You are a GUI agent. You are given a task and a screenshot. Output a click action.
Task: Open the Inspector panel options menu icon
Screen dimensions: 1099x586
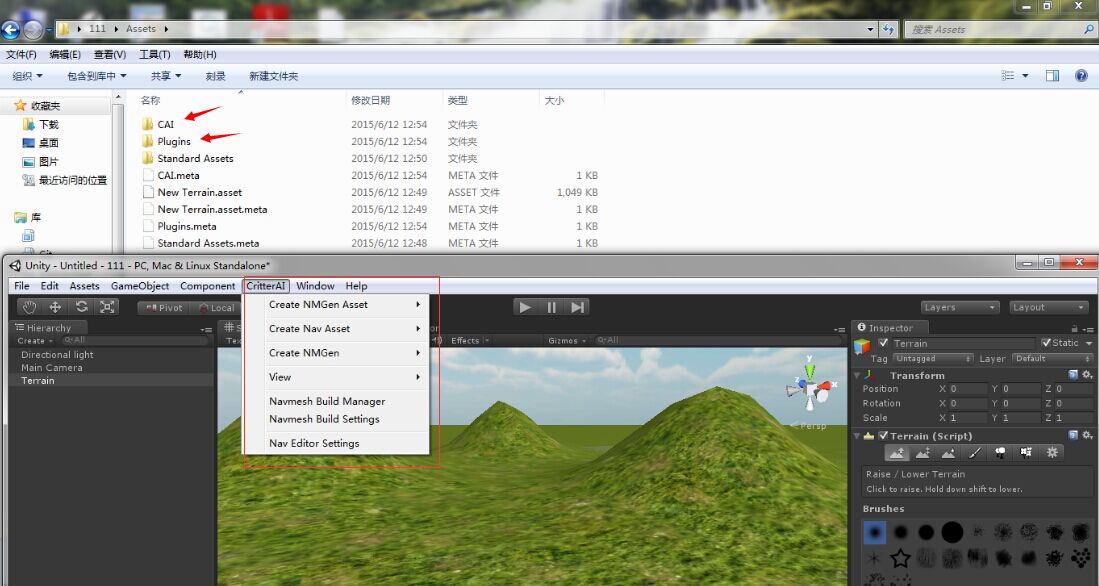pyautogui.click(x=1088, y=329)
